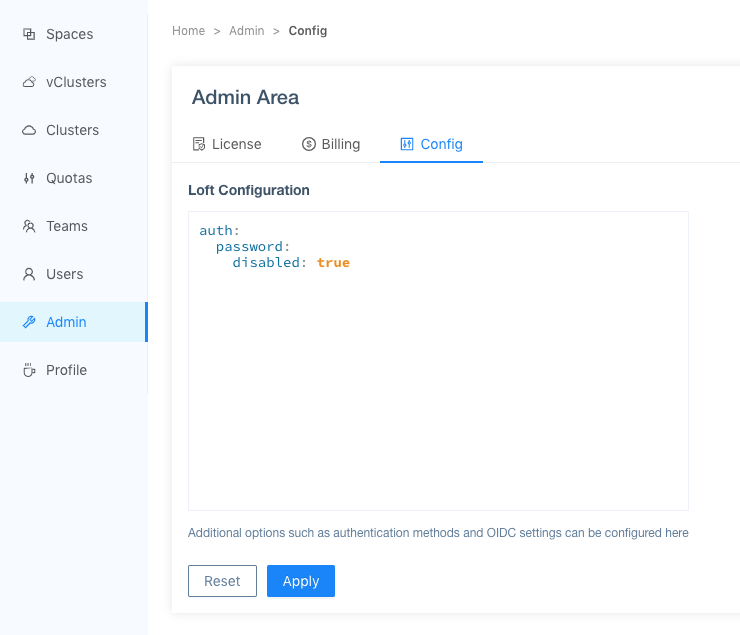This screenshot has width=740, height=635.
Task: Click the 'true' value in editor
Action: [333, 263]
